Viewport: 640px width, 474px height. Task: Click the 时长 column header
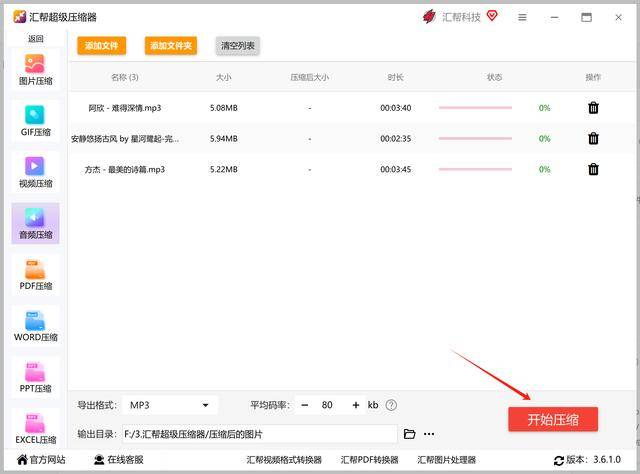[x=396, y=77]
